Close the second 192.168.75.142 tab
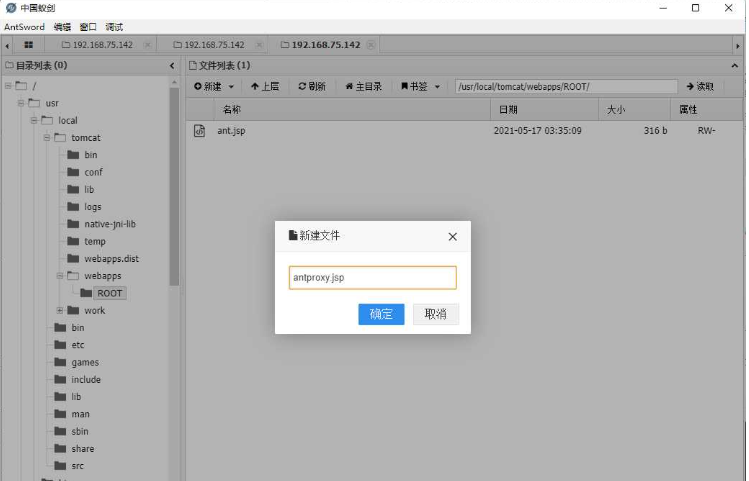Image resolution: width=749 pixels, height=481 pixels. click(x=259, y=45)
